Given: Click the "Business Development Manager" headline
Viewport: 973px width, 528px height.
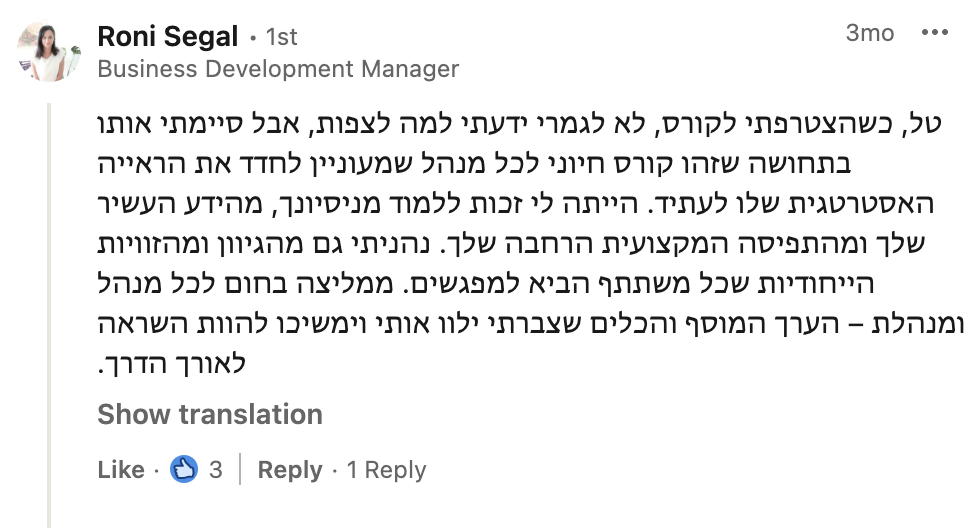Looking at the screenshot, I should pos(278,69).
